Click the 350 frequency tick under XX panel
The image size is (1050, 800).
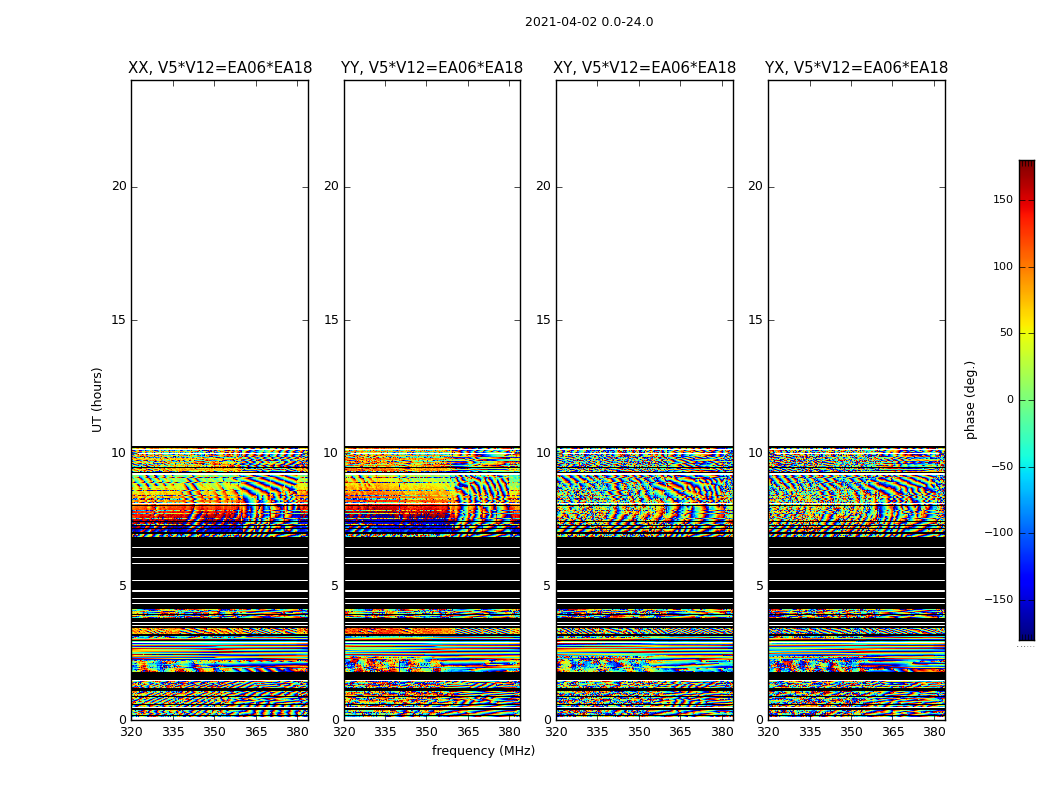[214, 732]
